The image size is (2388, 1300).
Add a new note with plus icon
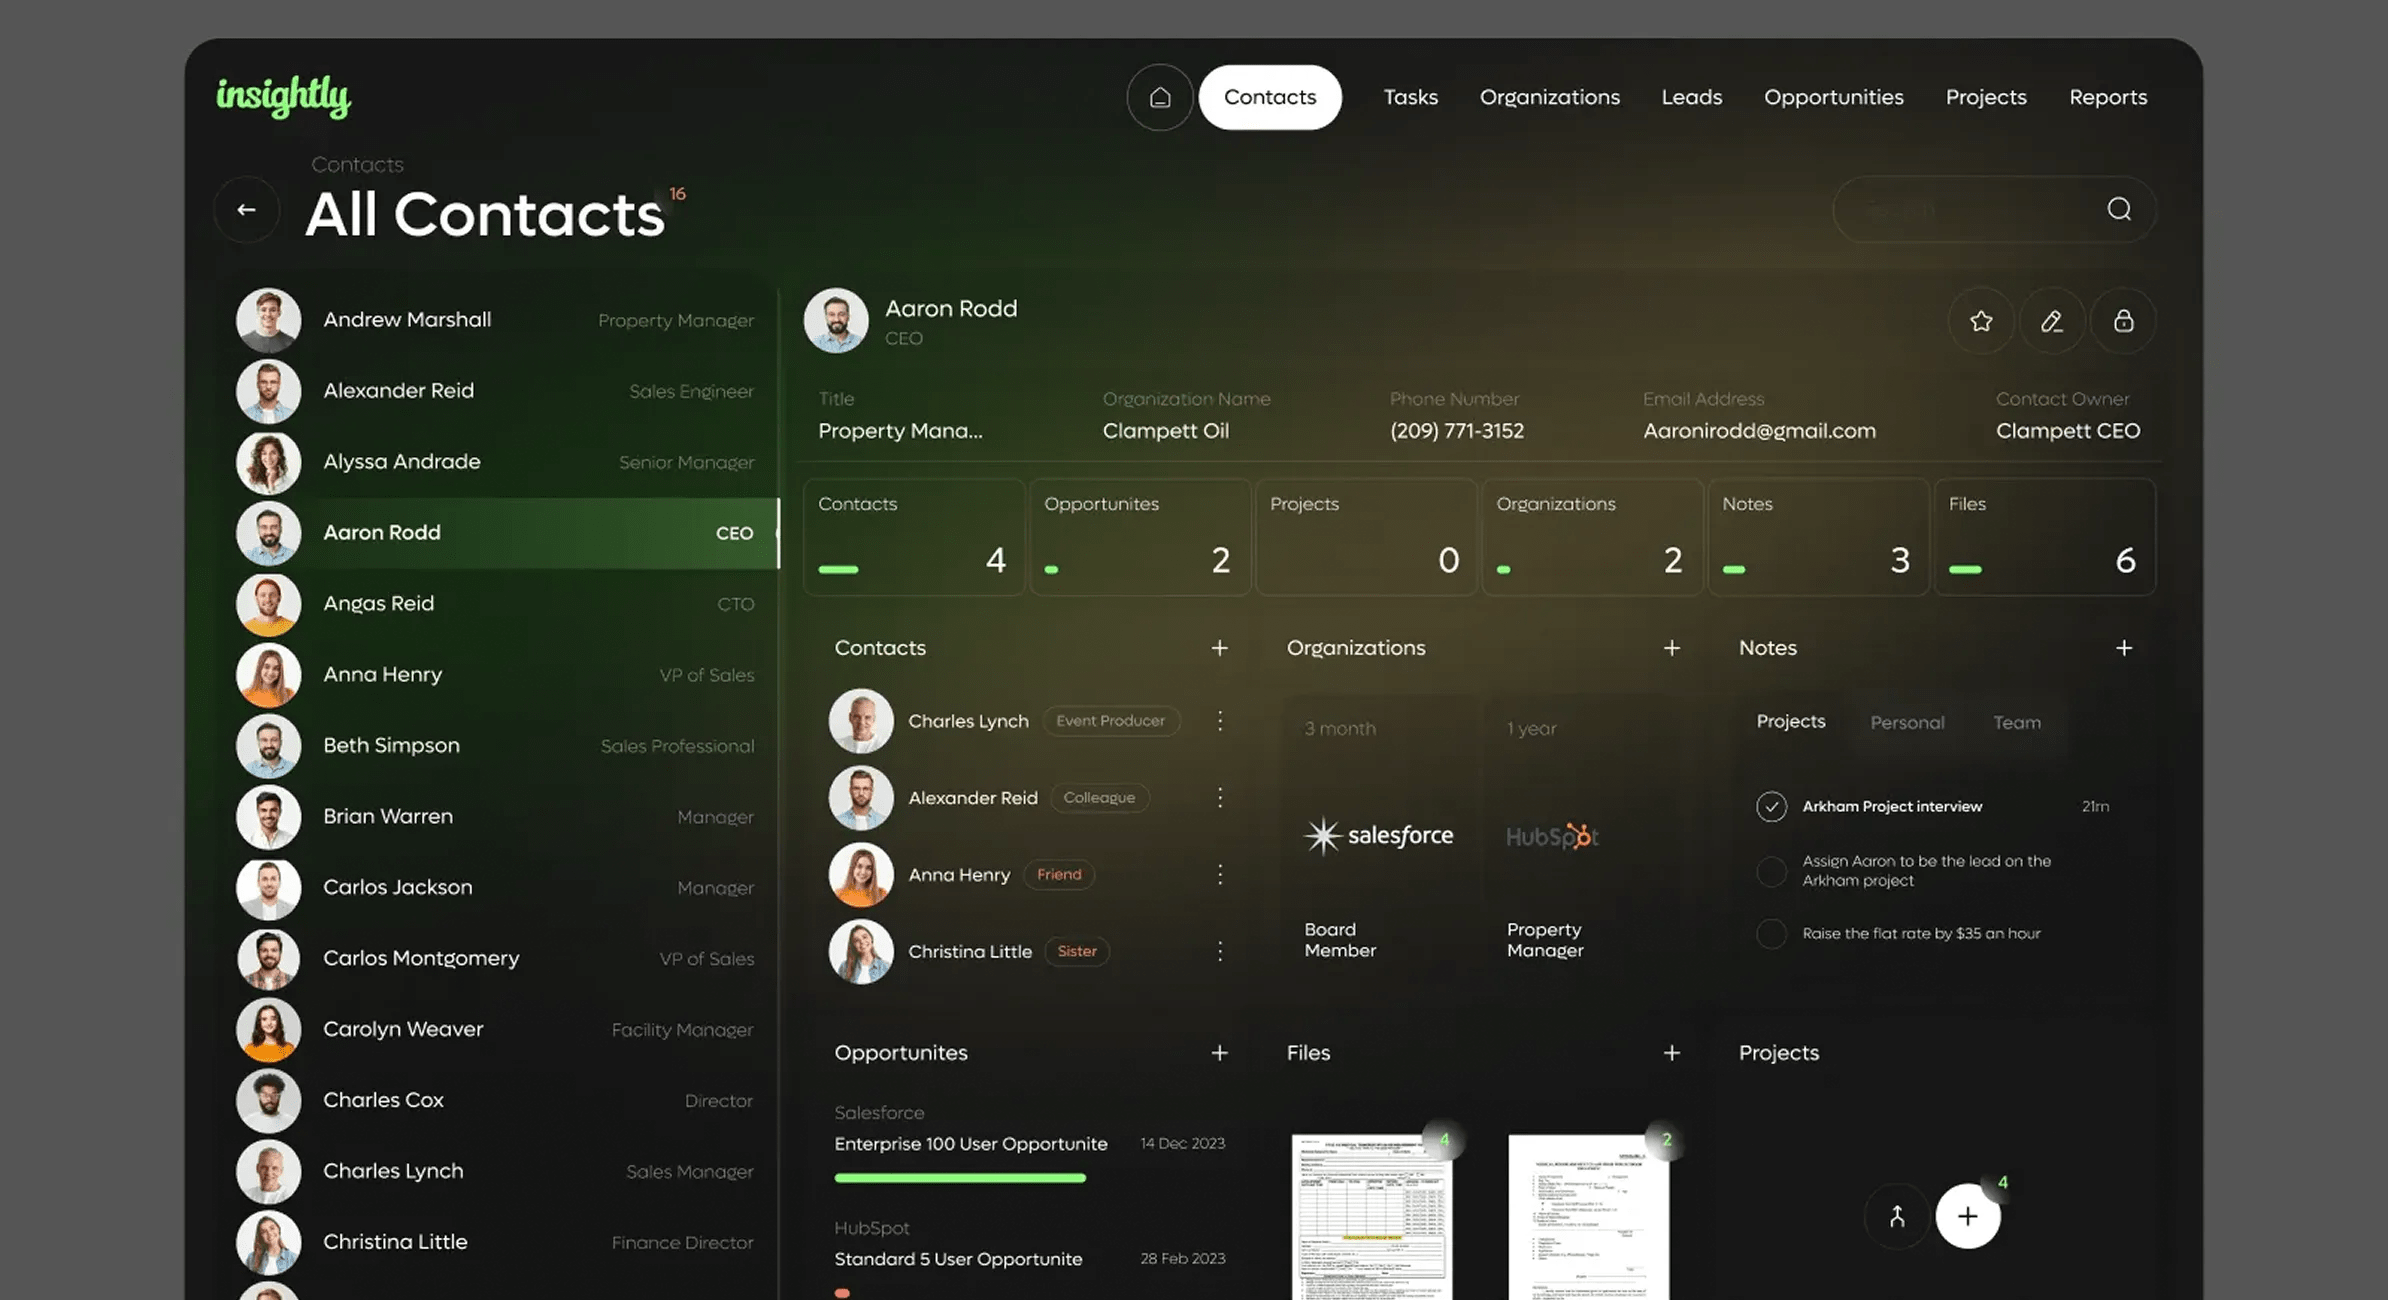2123,648
